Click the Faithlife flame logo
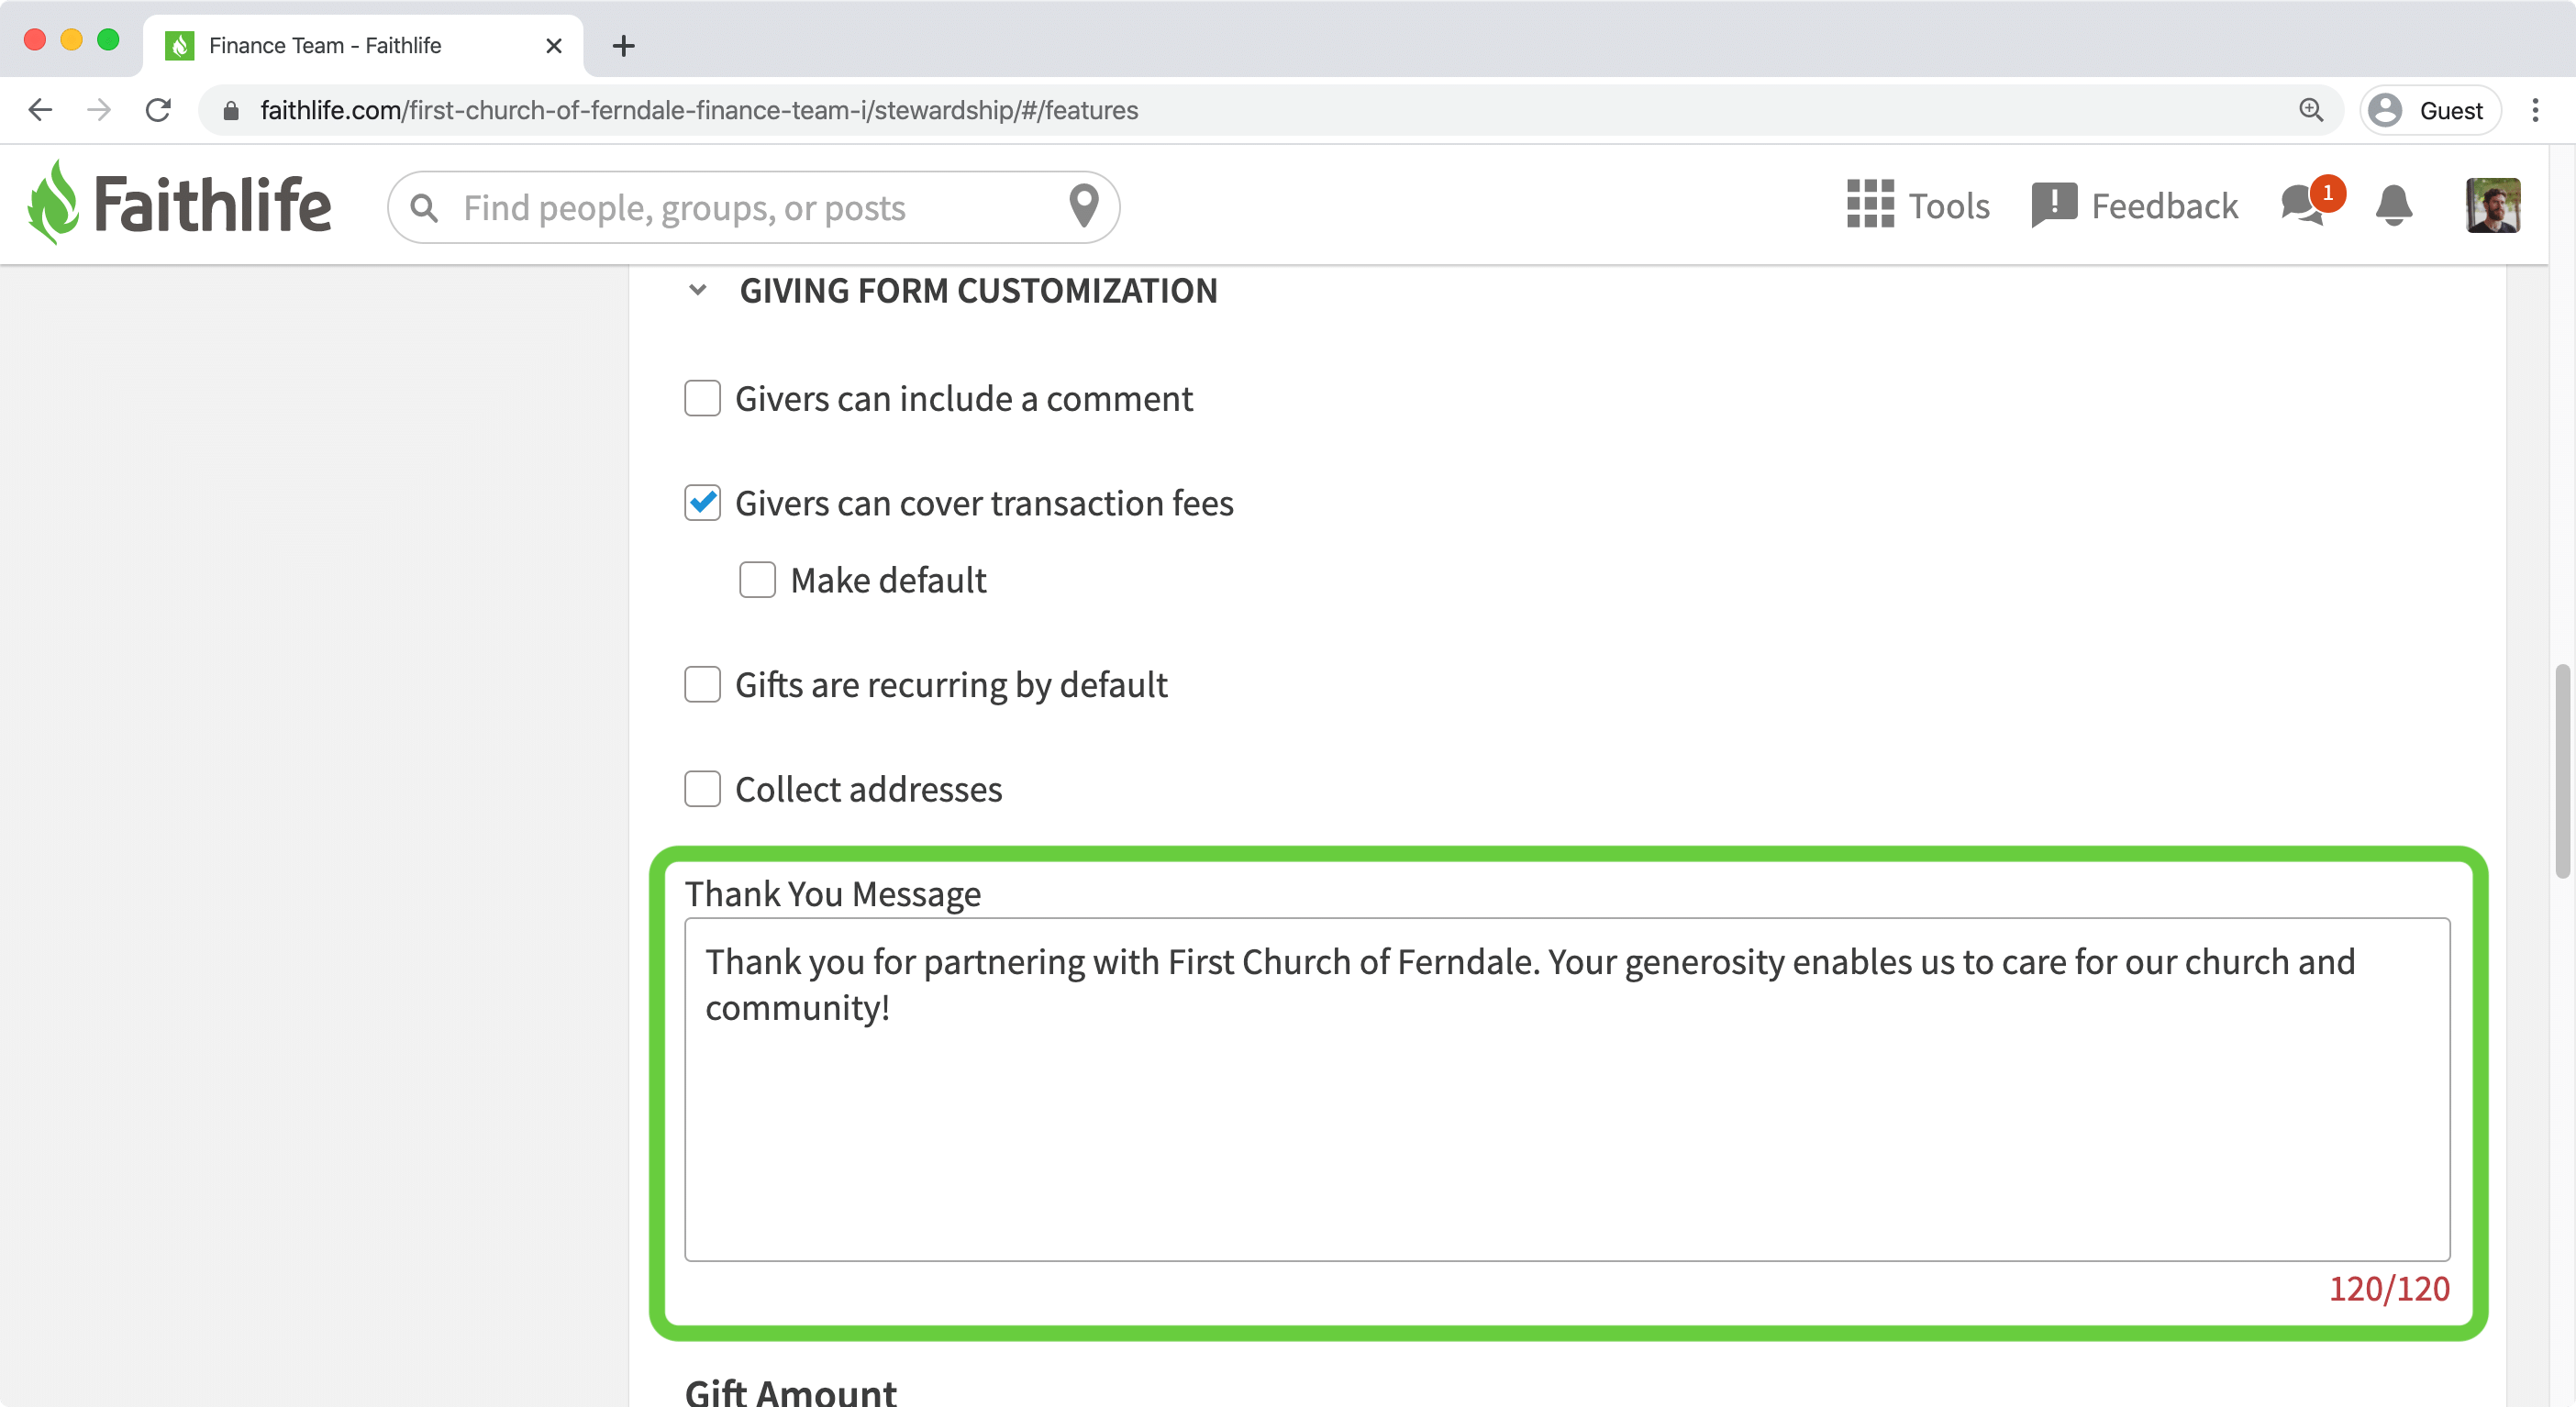Viewport: 2576px width, 1407px height. tap(53, 204)
